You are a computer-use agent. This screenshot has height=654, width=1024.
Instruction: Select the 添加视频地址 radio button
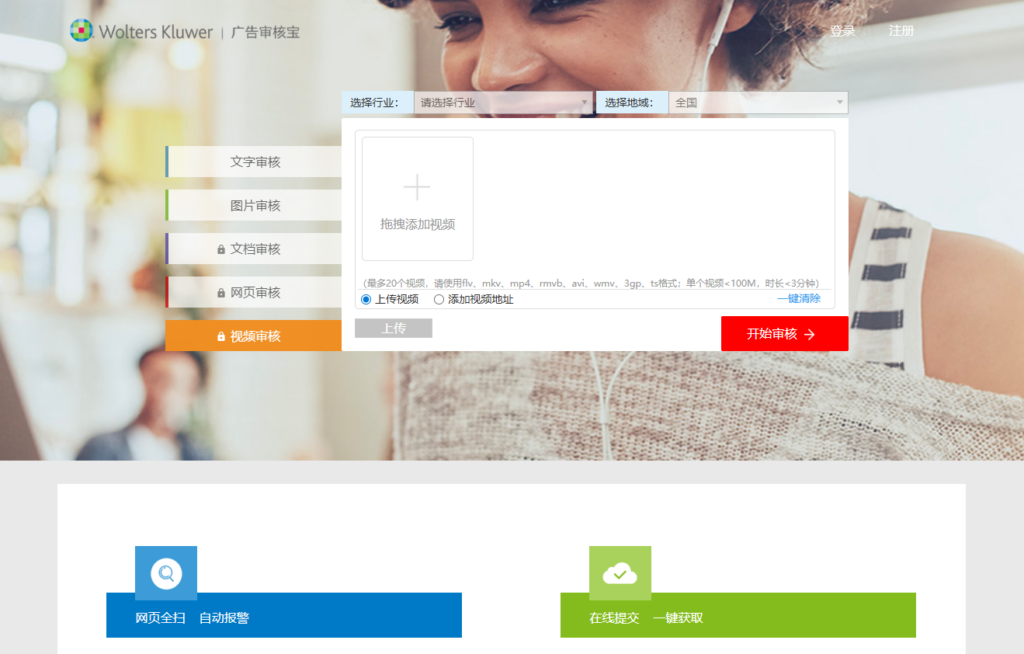point(439,299)
